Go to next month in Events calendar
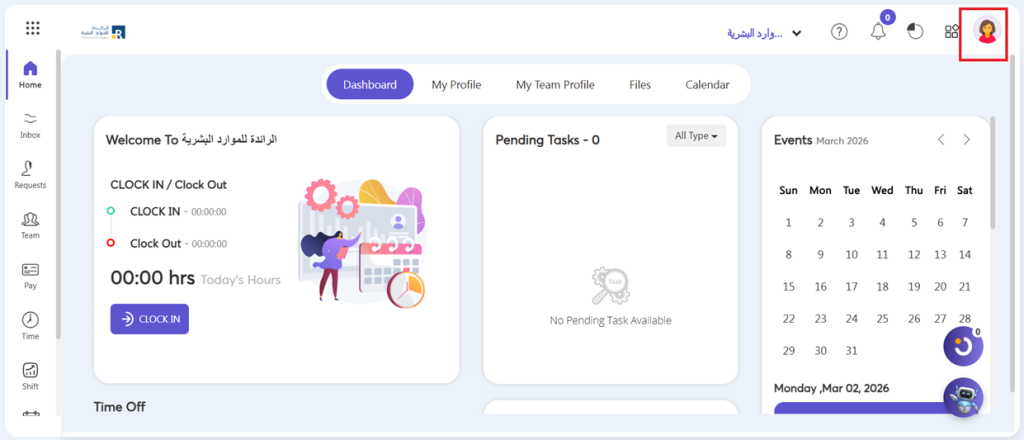 [x=966, y=140]
